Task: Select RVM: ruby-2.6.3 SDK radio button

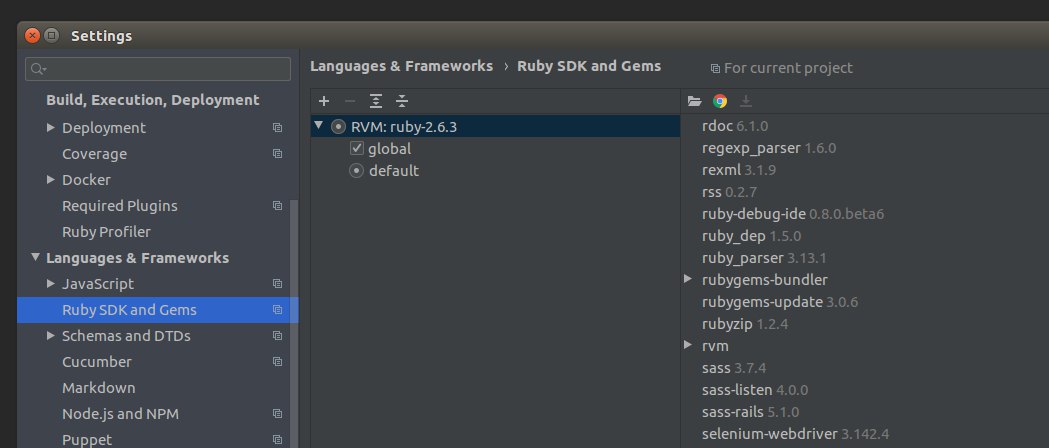Action: point(339,126)
